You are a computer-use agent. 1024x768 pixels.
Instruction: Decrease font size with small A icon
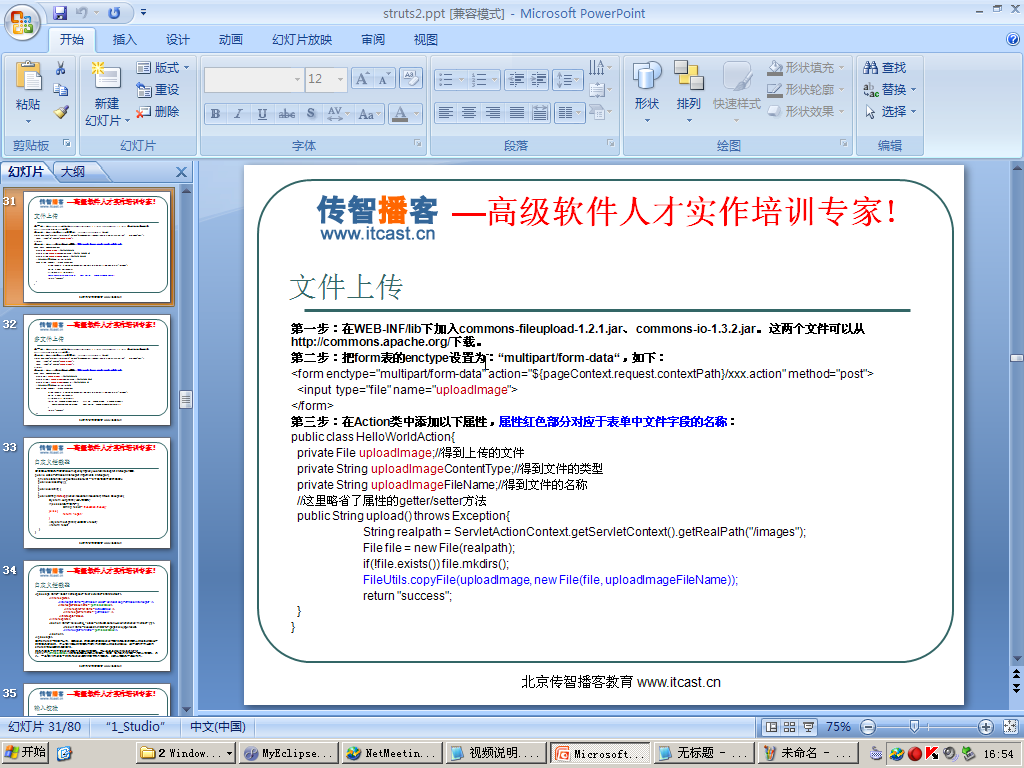[383, 79]
